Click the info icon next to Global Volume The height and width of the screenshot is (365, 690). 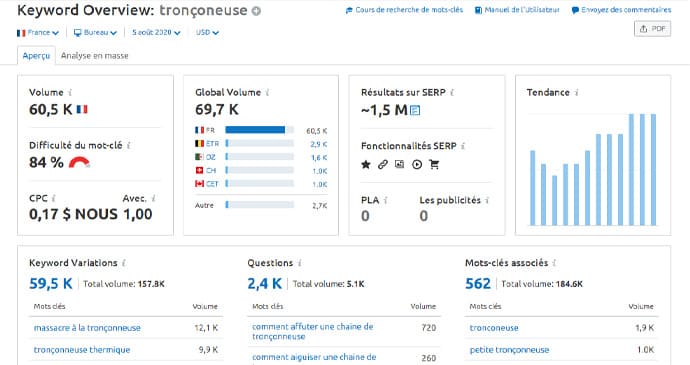click(268, 92)
